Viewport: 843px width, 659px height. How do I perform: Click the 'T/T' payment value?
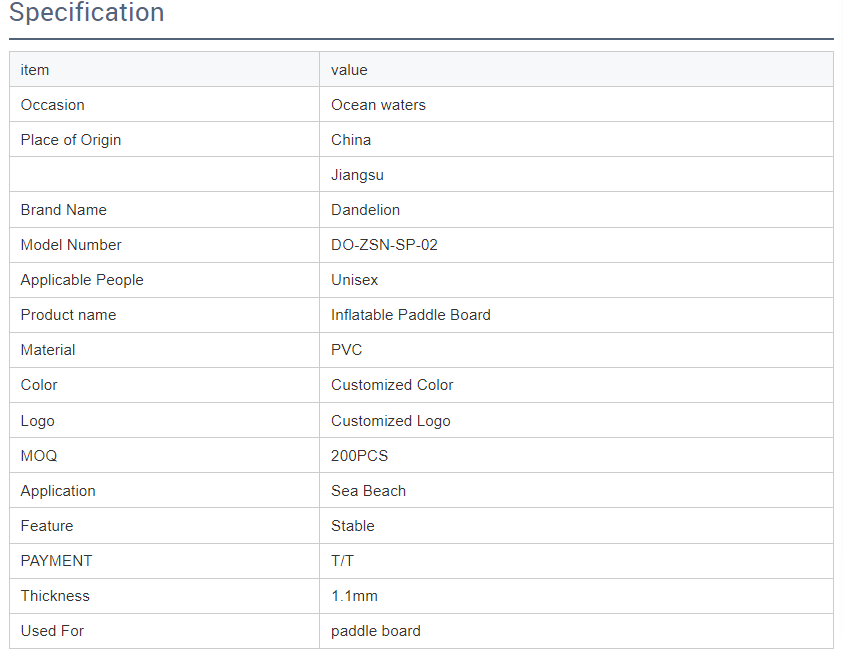click(342, 561)
